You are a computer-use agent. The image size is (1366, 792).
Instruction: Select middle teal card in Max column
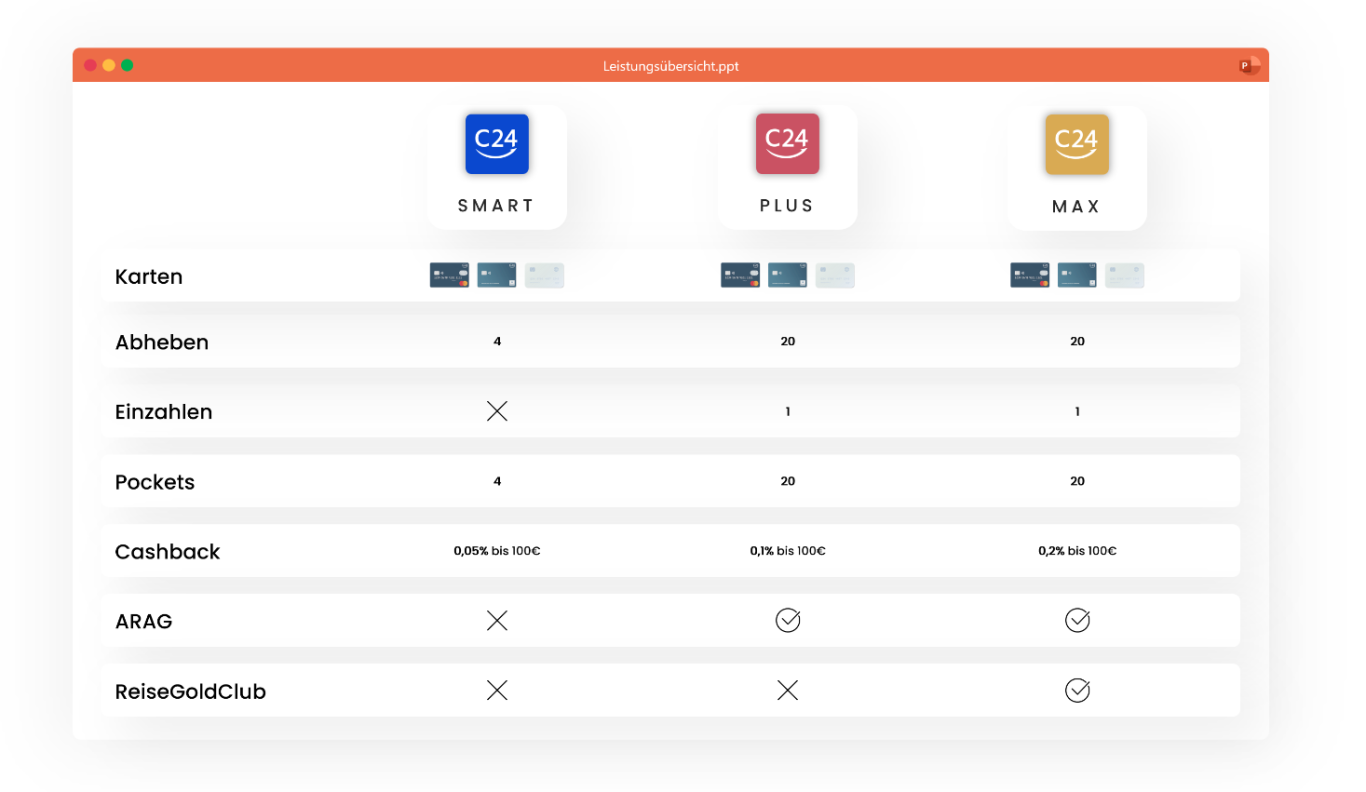pyautogui.click(x=1077, y=276)
